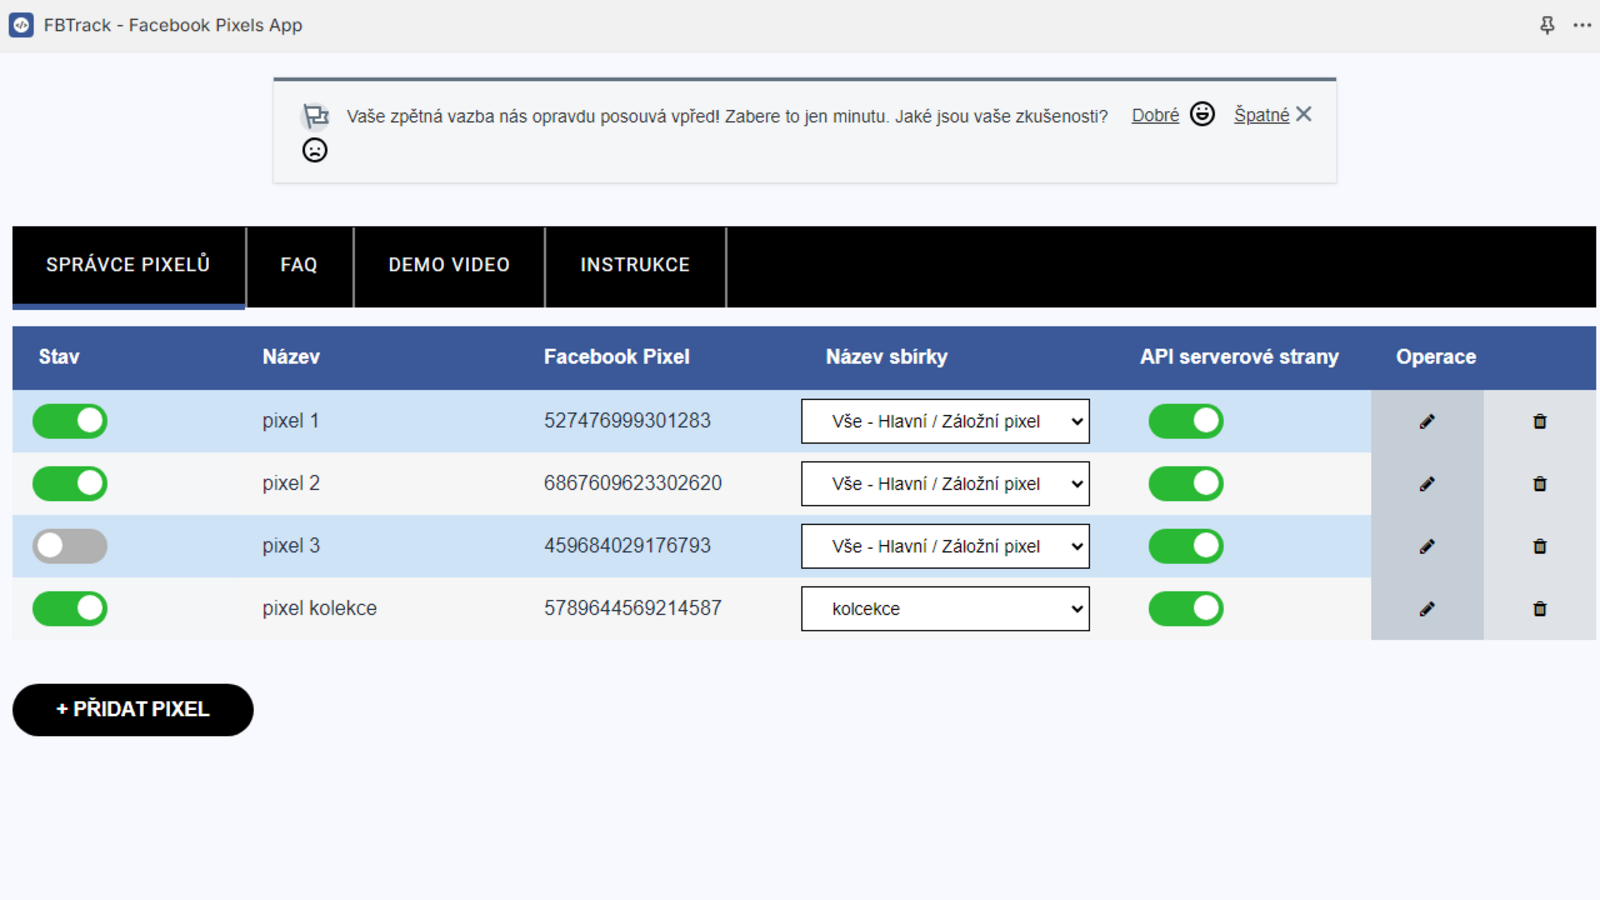Click the name 'pixel 1'
1600x900 pixels.
(290, 421)
